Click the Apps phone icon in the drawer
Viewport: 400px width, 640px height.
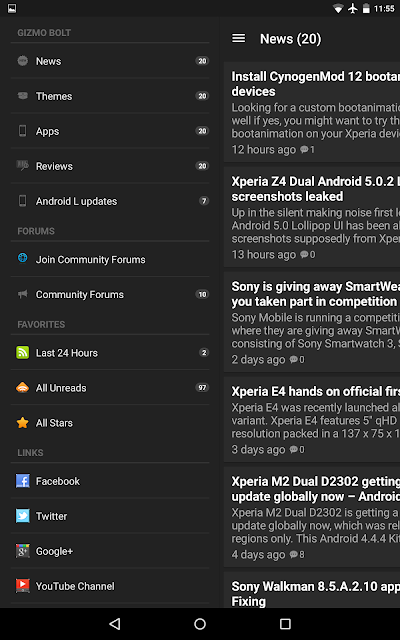[x=22, y=131]
